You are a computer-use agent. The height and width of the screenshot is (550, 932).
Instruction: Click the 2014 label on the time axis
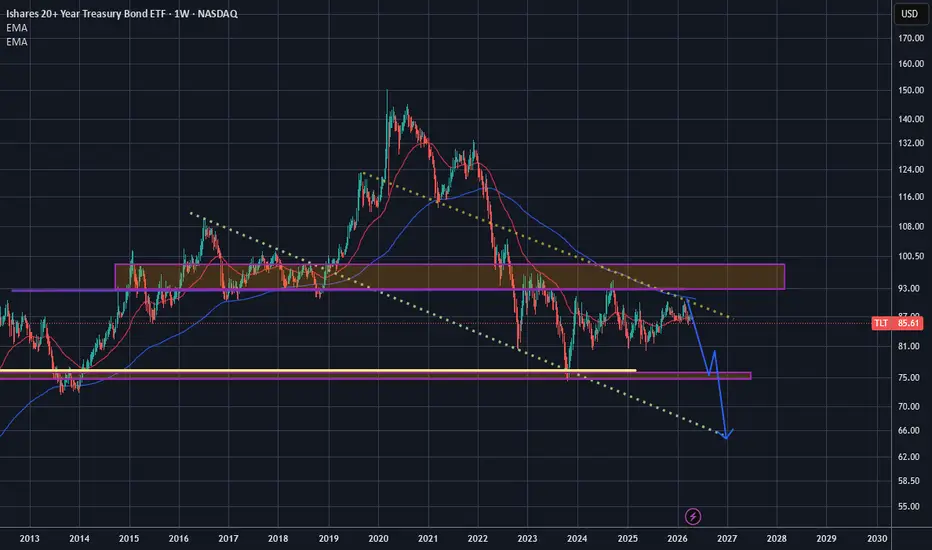[x=79, y=539]
